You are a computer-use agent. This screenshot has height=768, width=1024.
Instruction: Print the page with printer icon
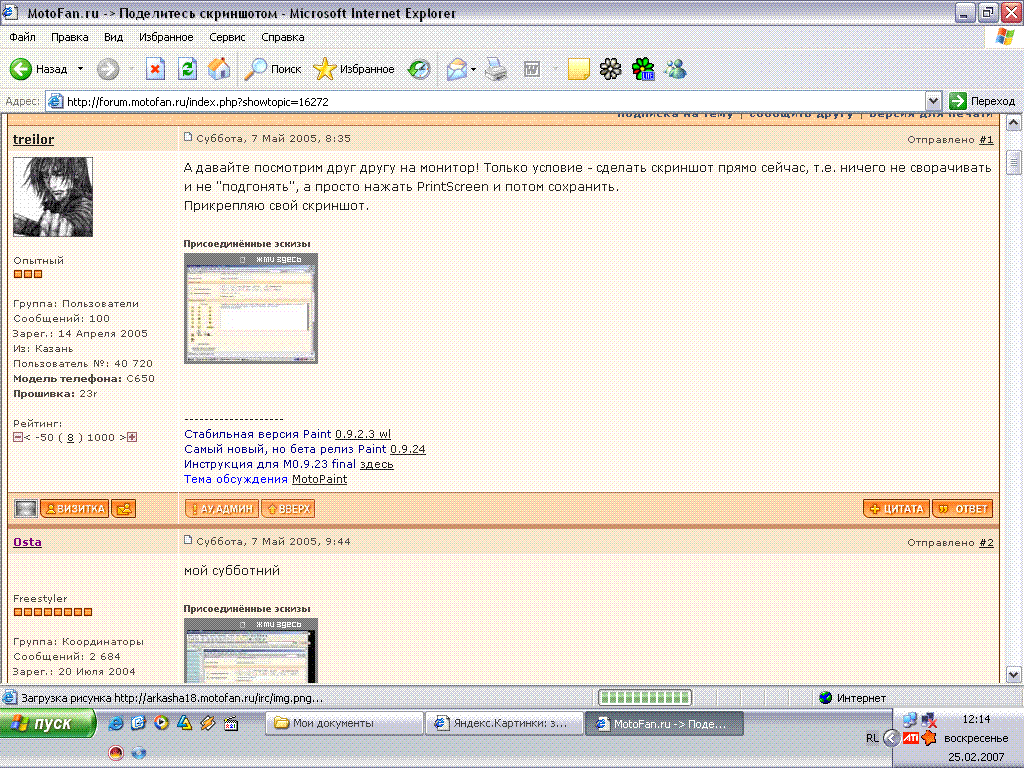496,69
